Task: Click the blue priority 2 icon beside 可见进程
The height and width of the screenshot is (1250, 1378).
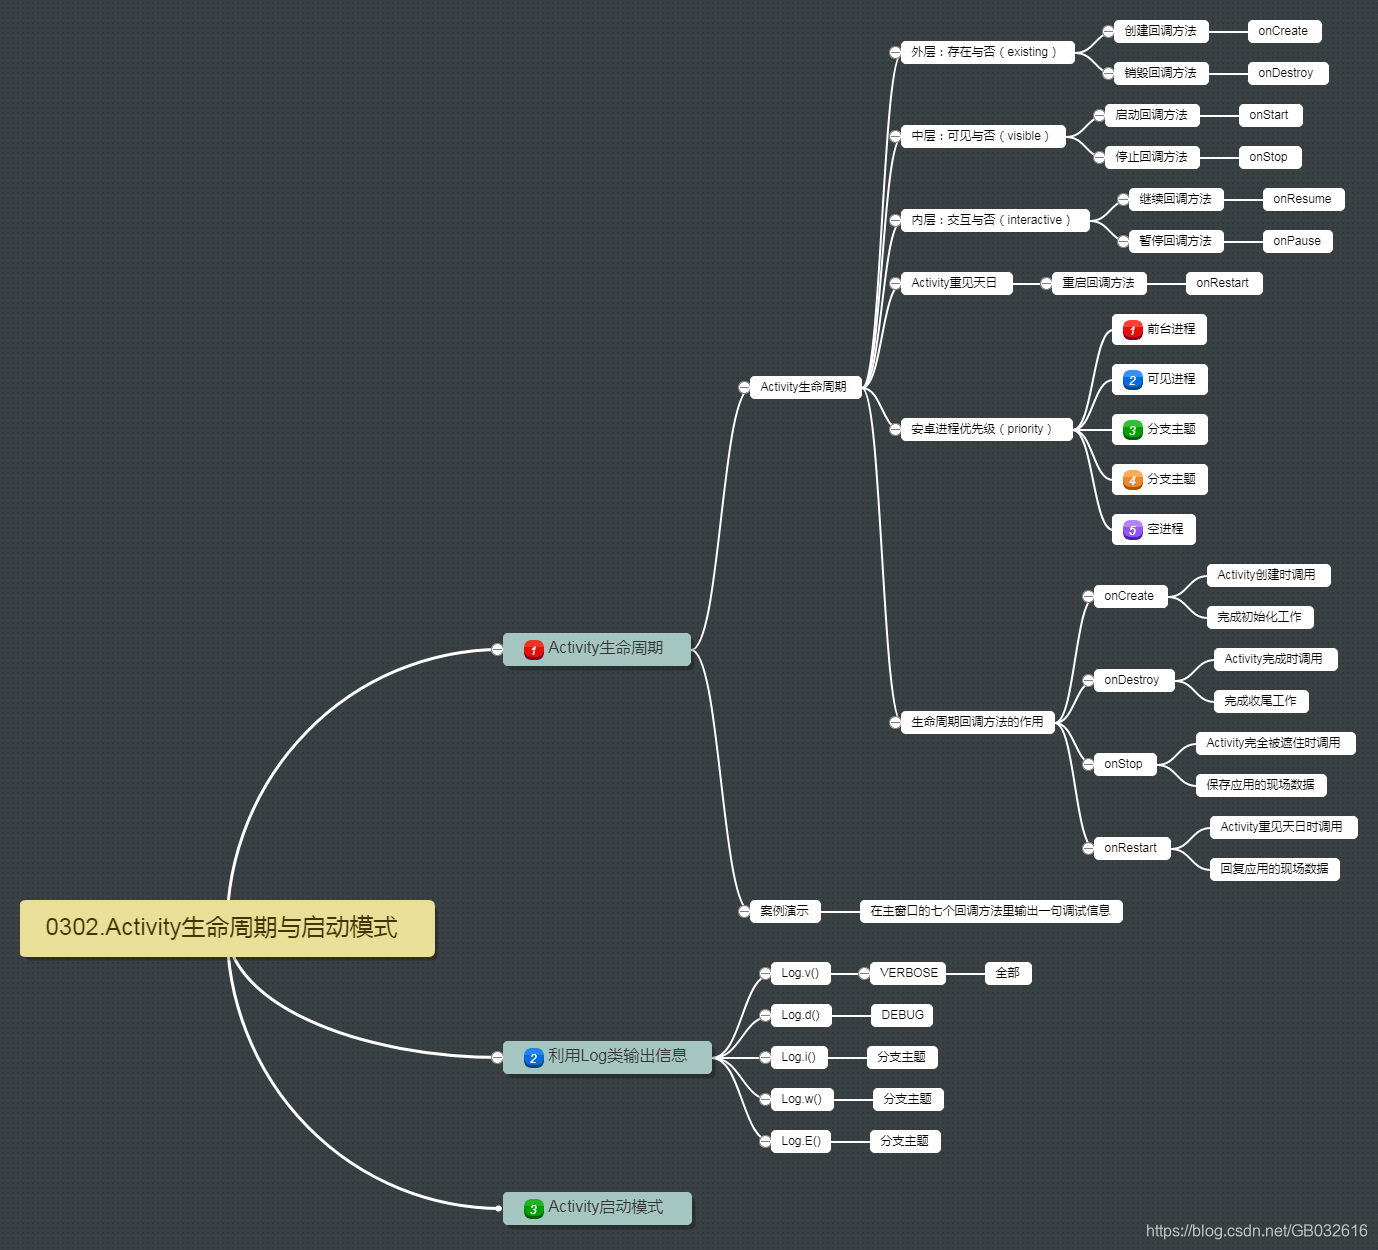Action: tap(1132, 380)
